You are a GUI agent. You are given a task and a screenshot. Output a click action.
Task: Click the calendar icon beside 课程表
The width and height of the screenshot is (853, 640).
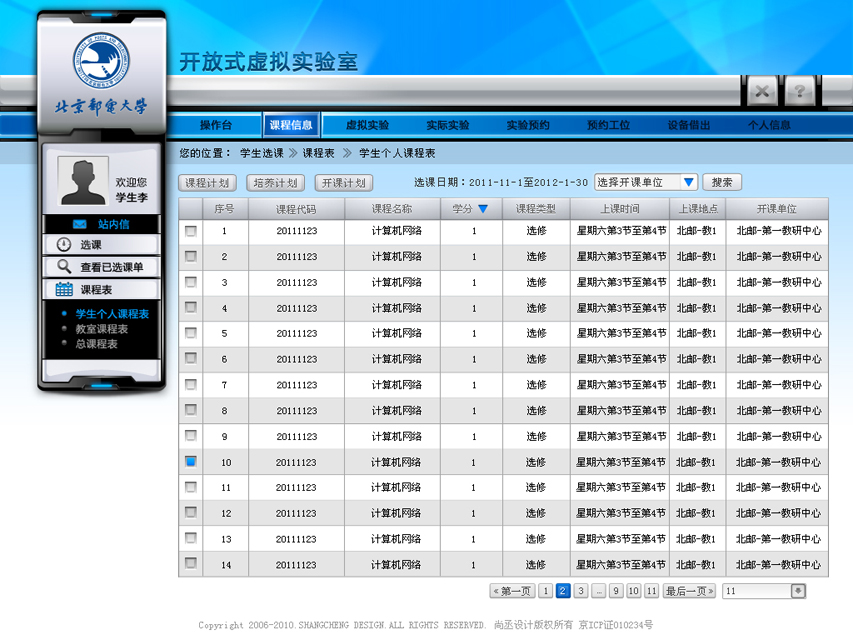(x=64, y=290)
